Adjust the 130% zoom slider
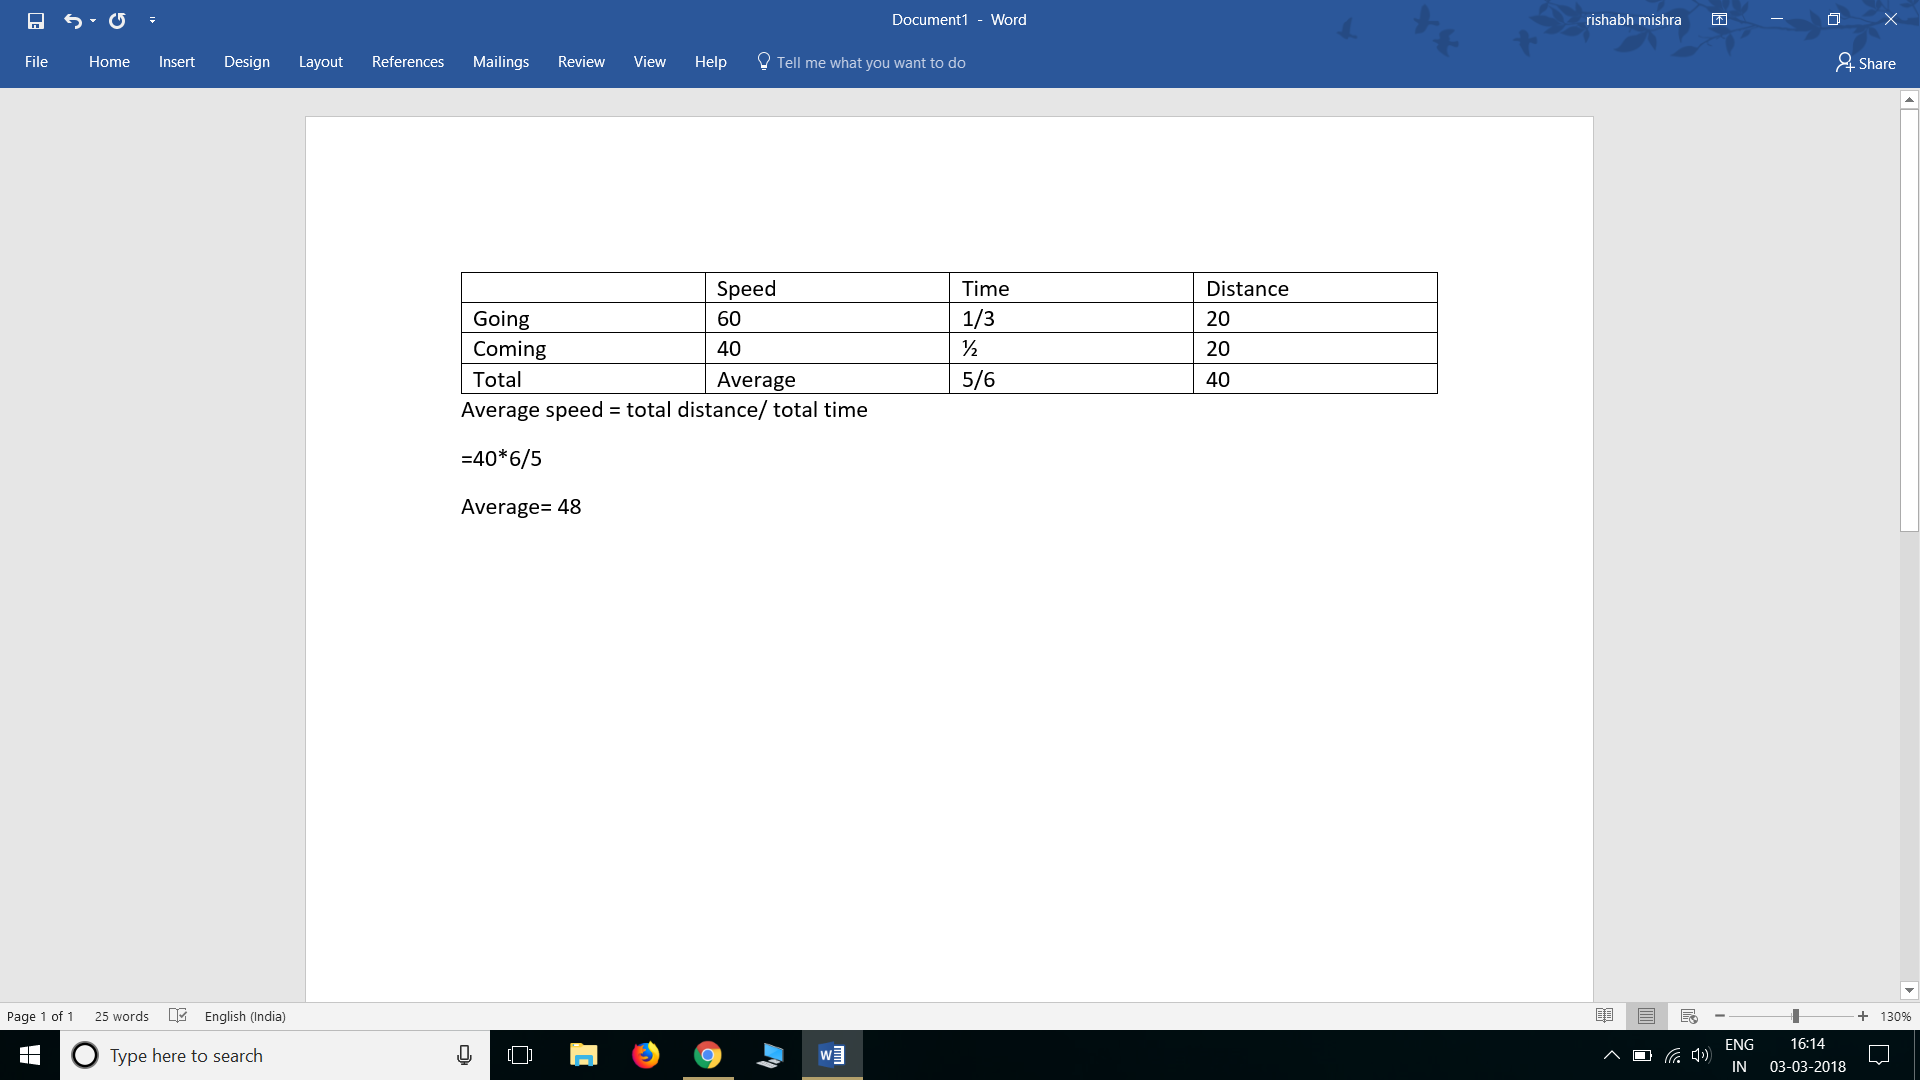This screenshot has height=1080, width=1920. click(x=1795, y=1015)
